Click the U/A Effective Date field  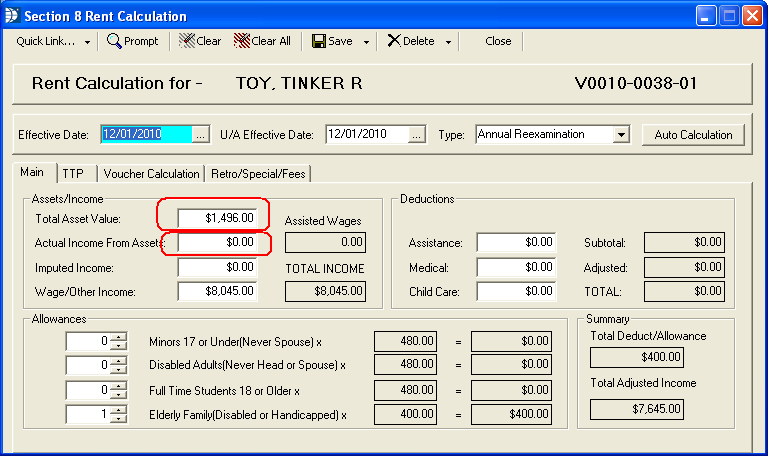pos(367,134)
